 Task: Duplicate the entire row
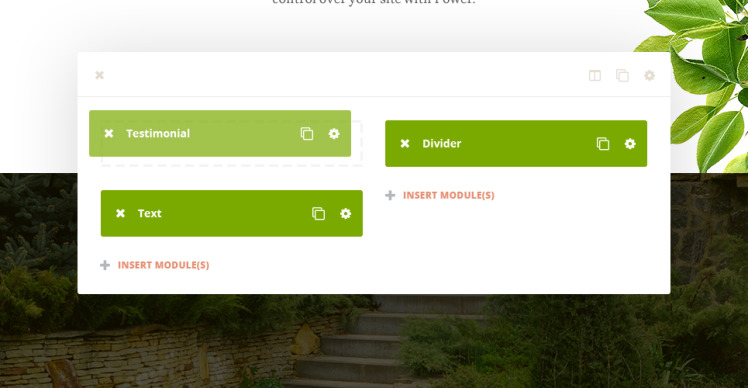point(622,75)
